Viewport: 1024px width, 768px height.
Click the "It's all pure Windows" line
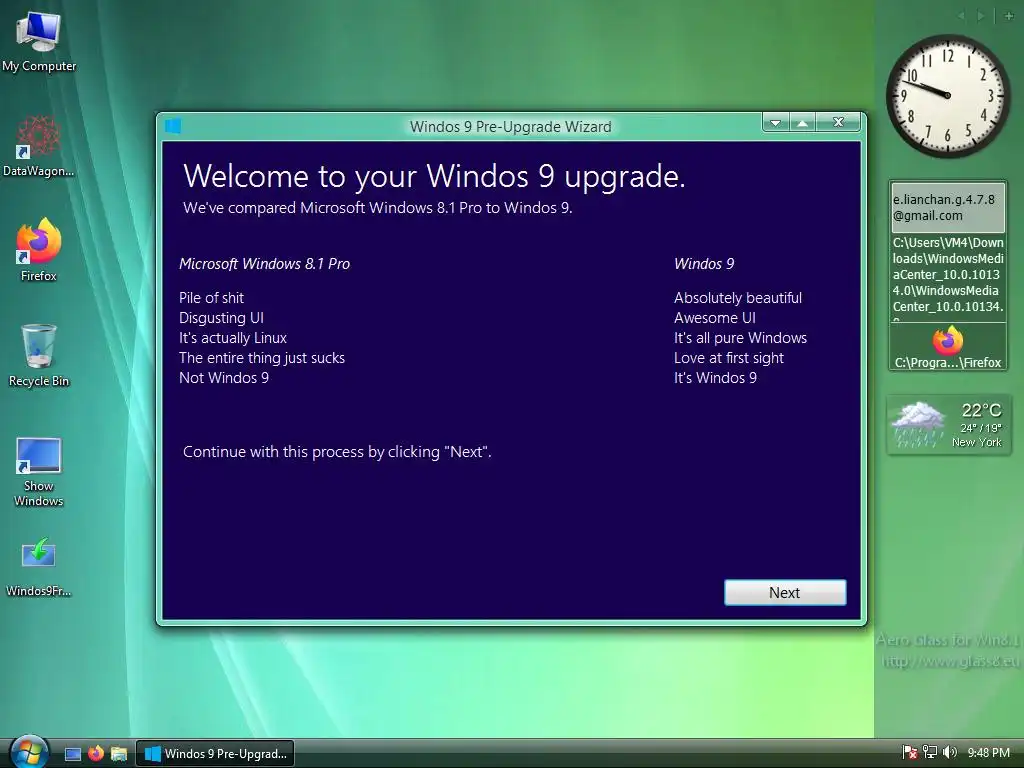(x=741, y=338)
